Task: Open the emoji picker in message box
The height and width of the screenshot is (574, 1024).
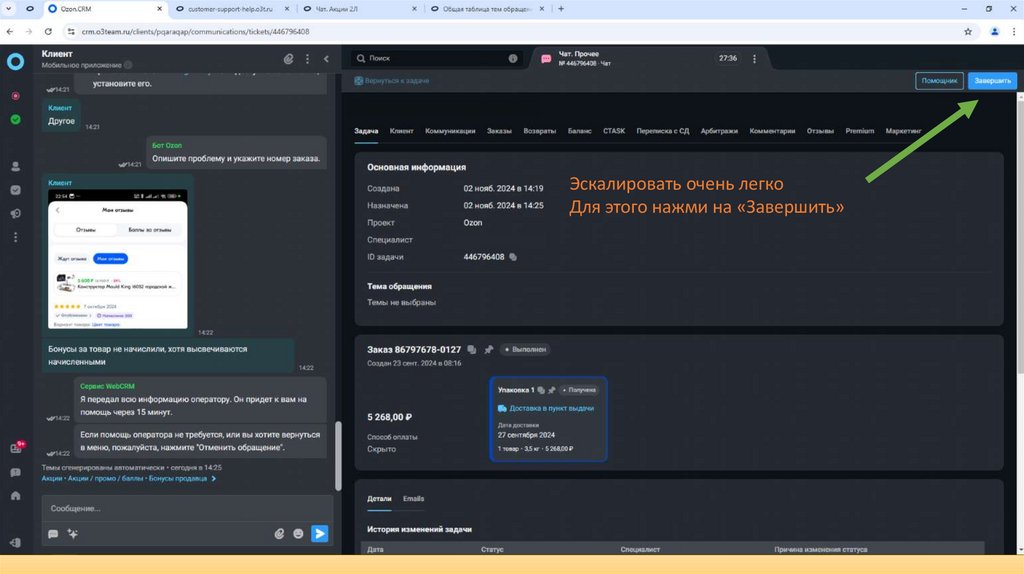Action: click(x=298, y=534)
